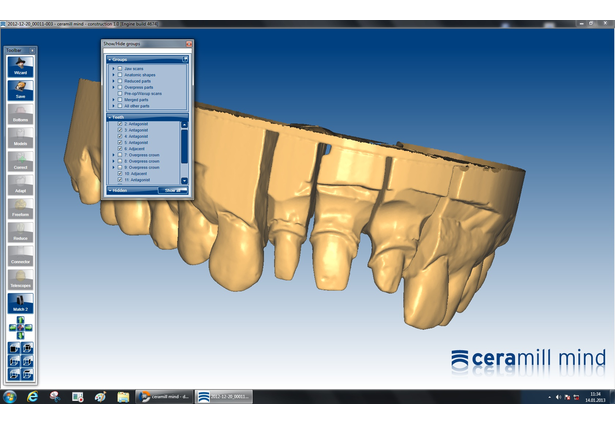Open the paint palette app in the taskbar
The width and height of the screenshot is (615, 424).
[100, 397]
